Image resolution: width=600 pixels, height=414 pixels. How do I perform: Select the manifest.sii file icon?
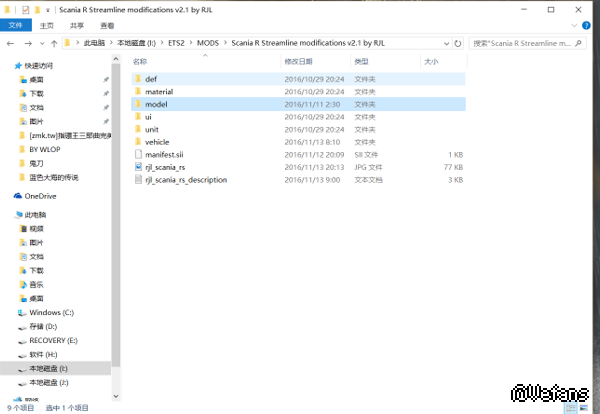(138, 154)
